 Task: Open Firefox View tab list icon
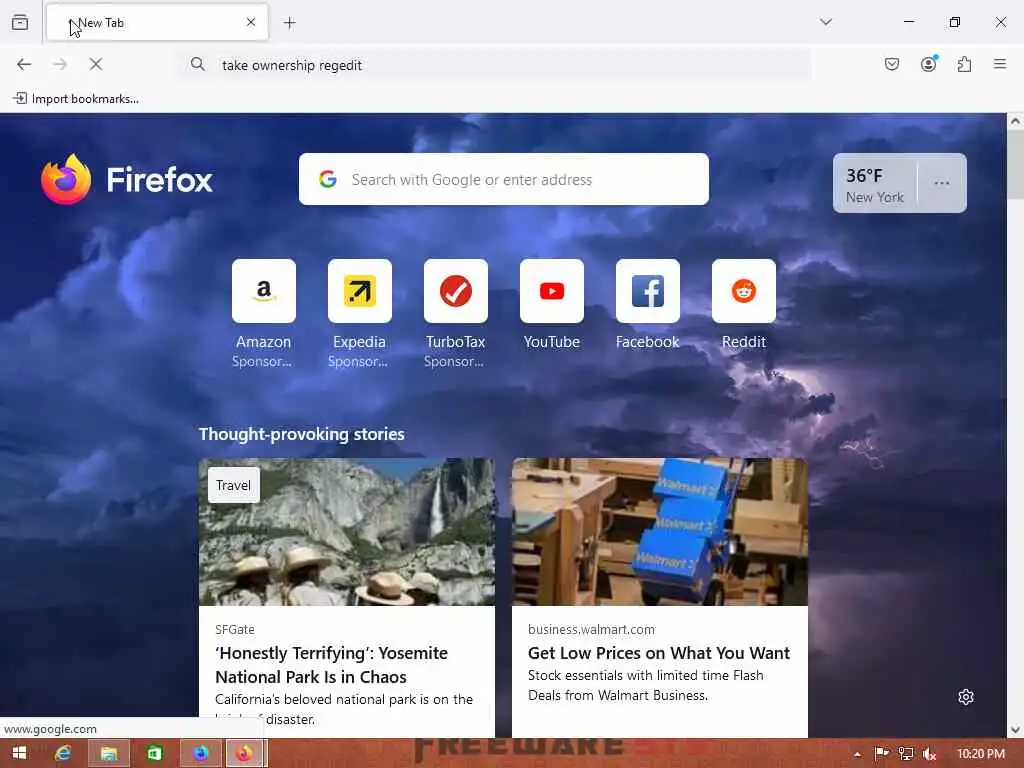pos(20,22)
